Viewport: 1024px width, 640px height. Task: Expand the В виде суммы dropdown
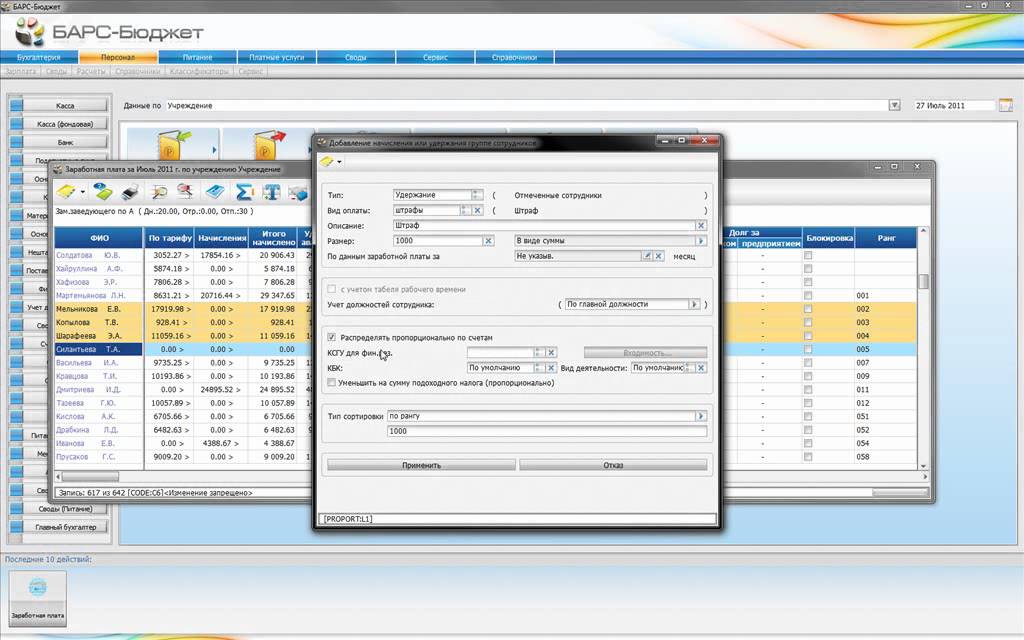coord(701,241)
